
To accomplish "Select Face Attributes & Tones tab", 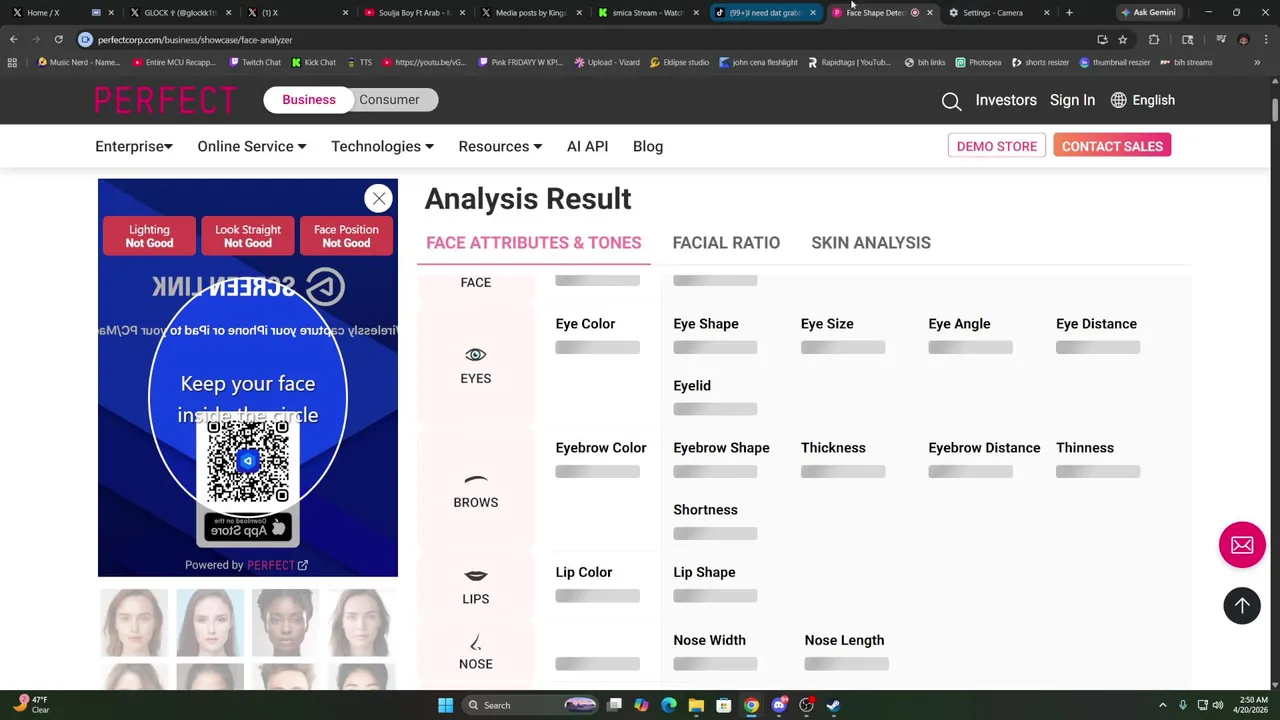I will 534,243.
